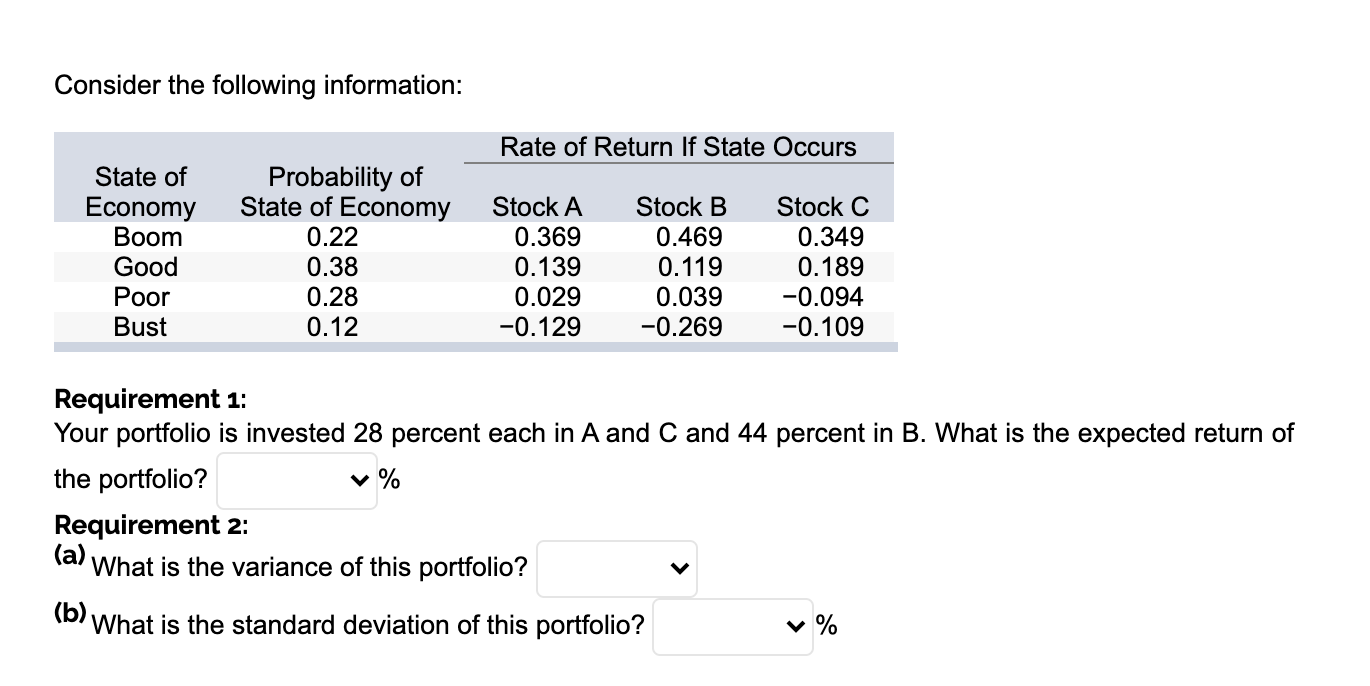Click the Probability of State of Economy header
The width and height of the screenshot is (1370, 686).
click(343, 192)
